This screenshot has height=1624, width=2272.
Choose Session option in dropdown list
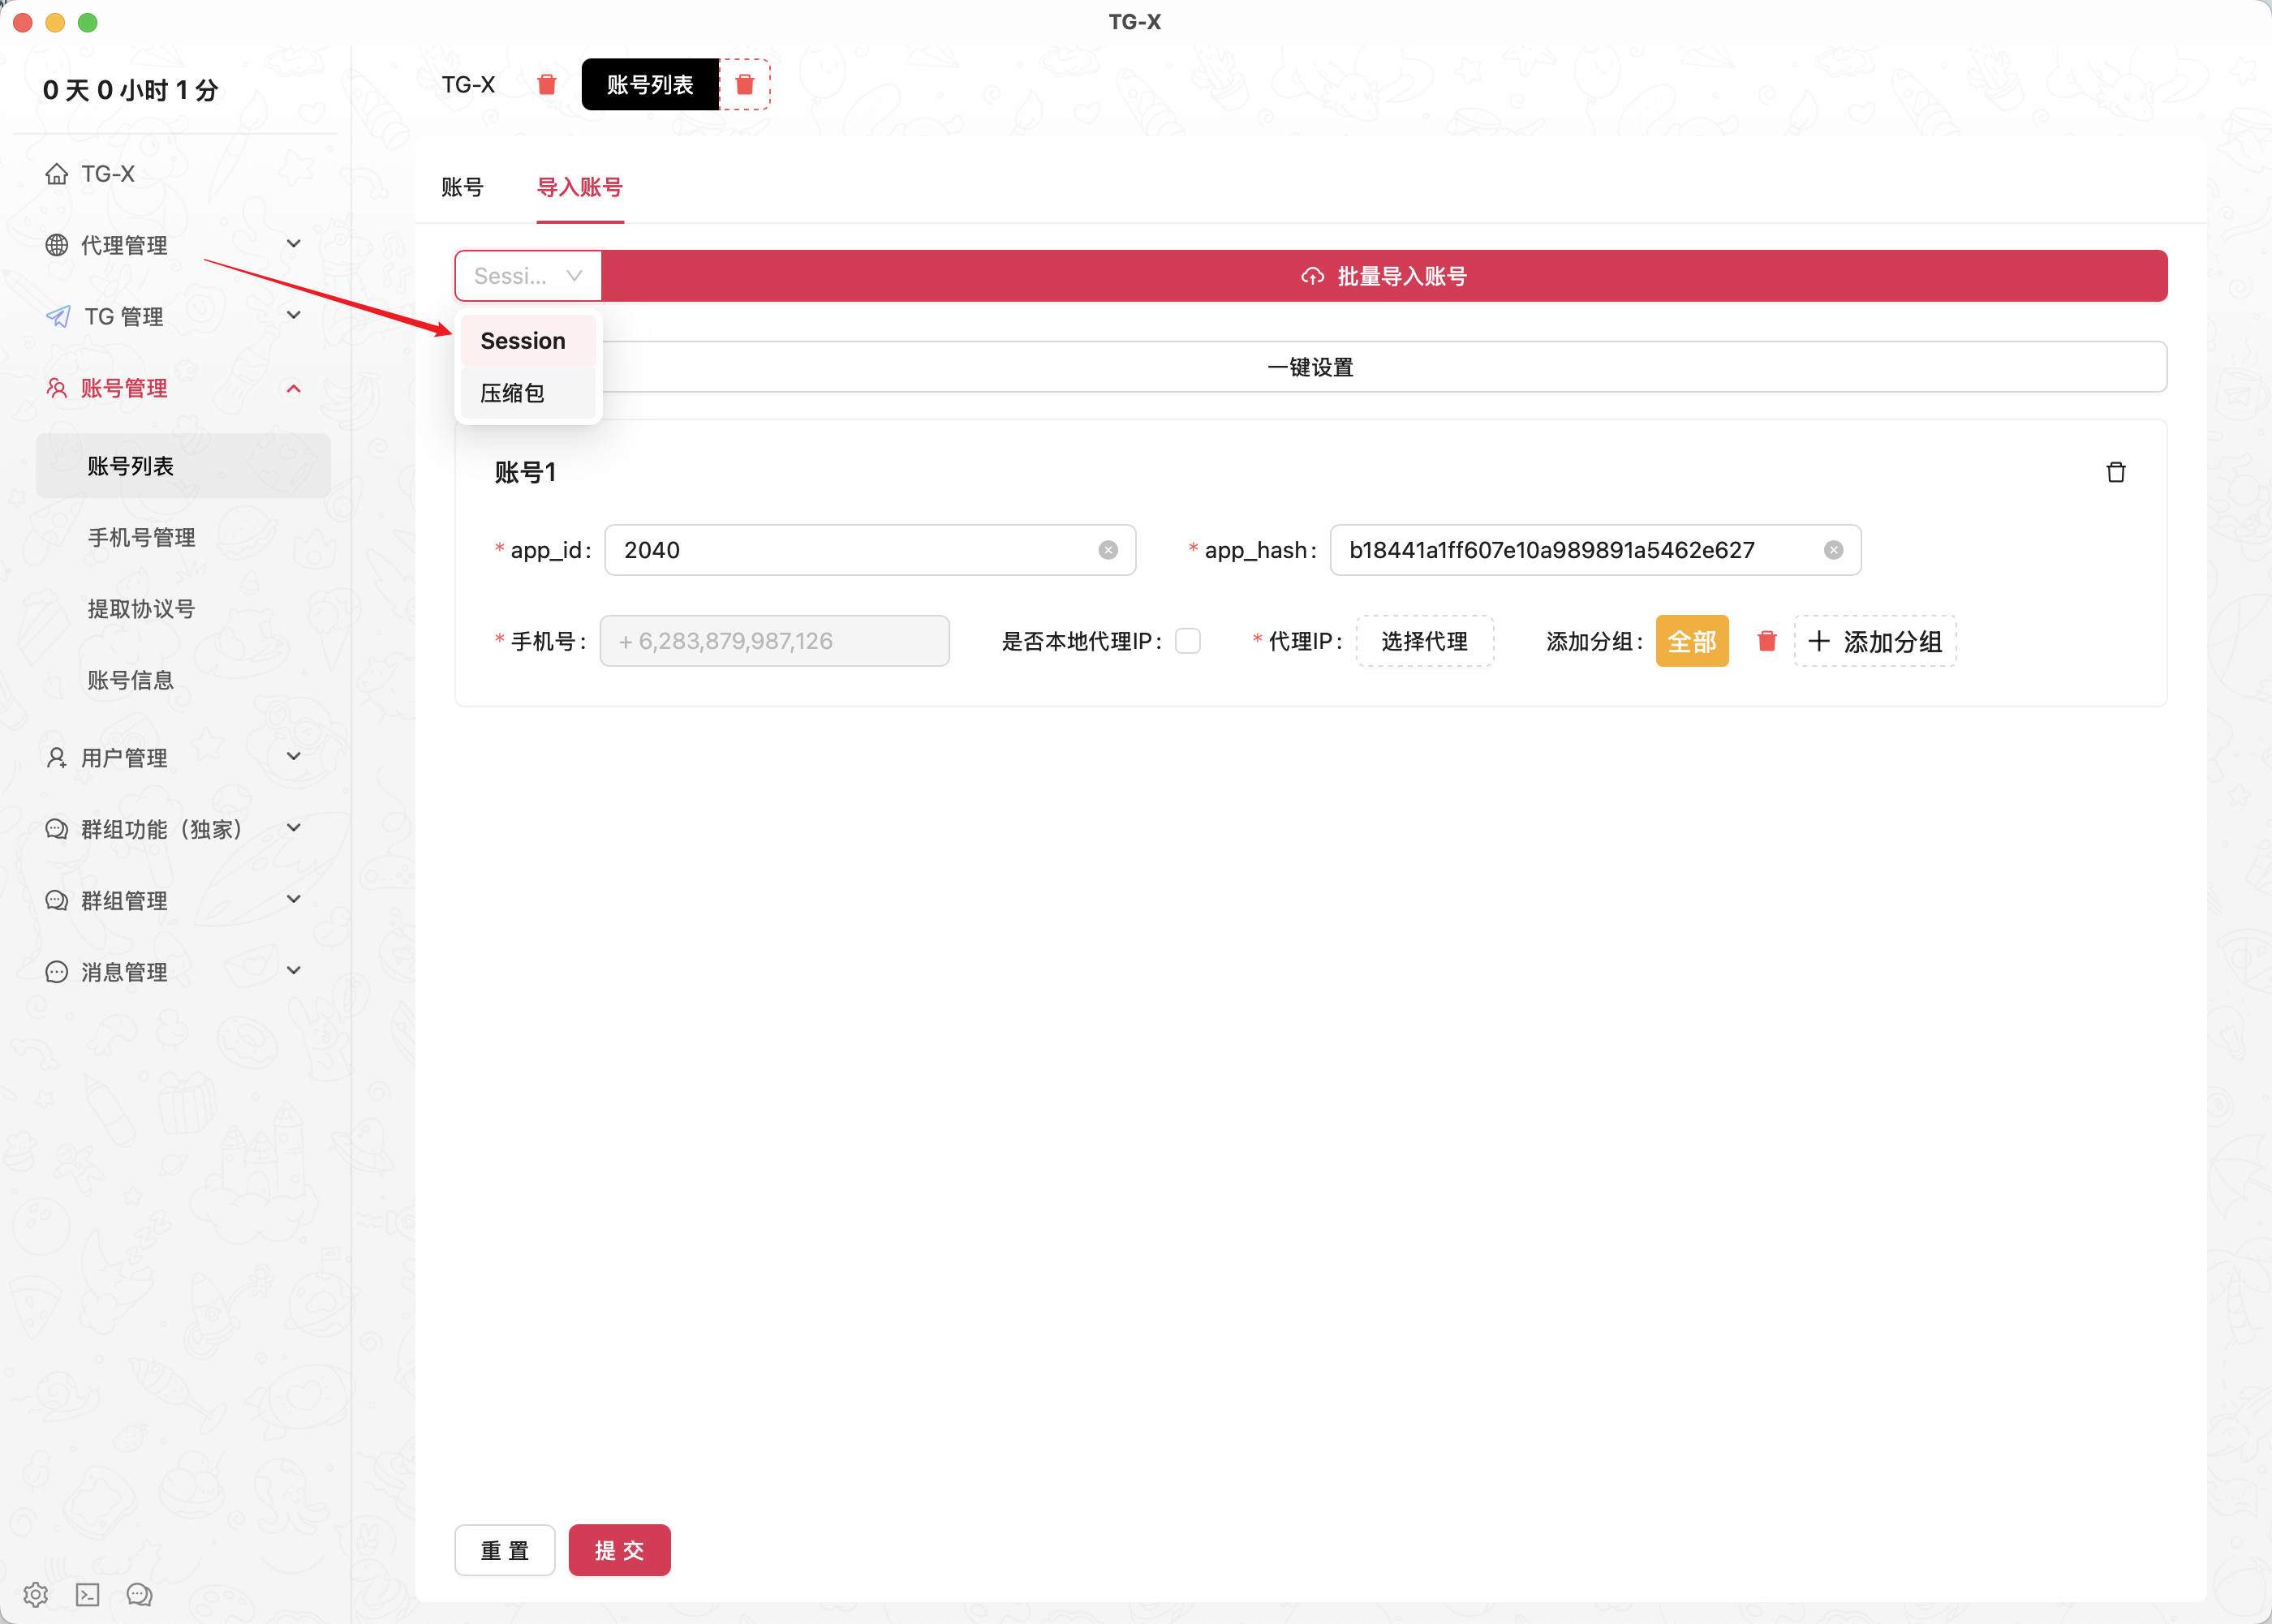coord(528,341)
